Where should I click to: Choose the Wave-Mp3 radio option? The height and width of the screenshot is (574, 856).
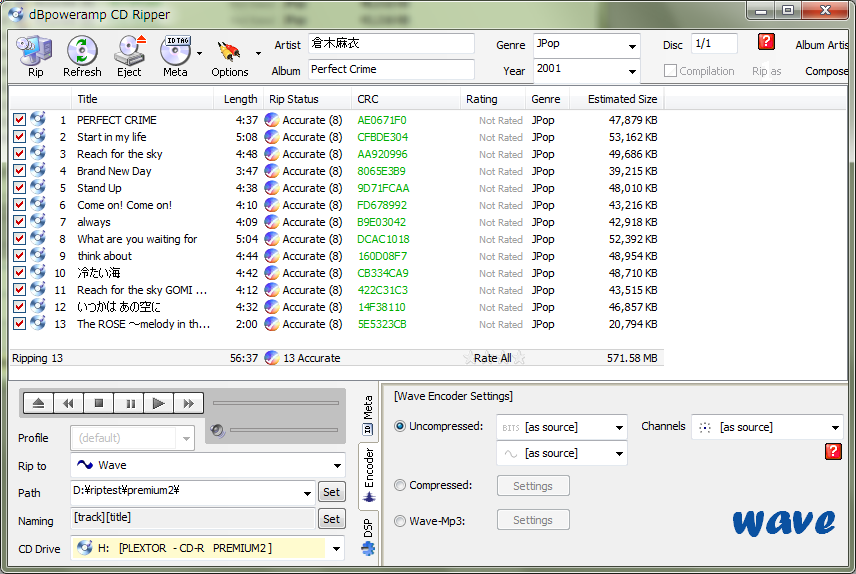pyautogui.click(x=400, y=520)
